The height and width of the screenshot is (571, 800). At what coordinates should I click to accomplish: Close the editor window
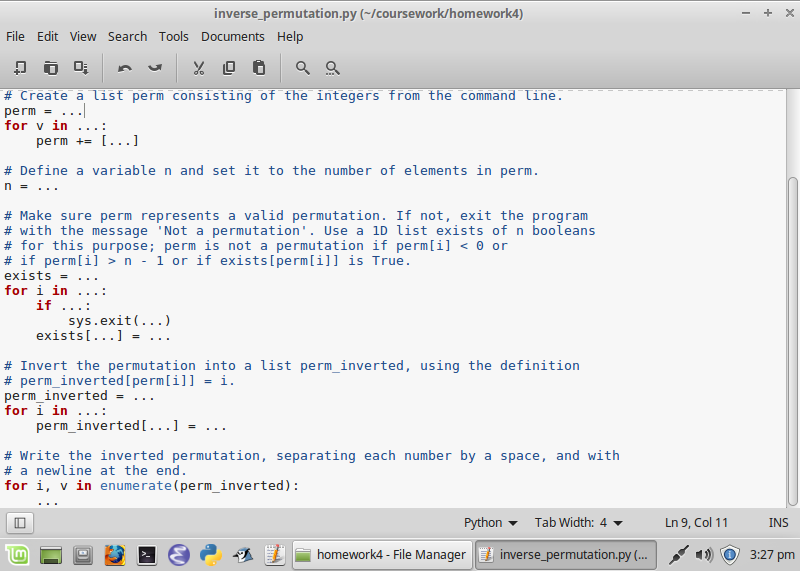coord(789,13)
